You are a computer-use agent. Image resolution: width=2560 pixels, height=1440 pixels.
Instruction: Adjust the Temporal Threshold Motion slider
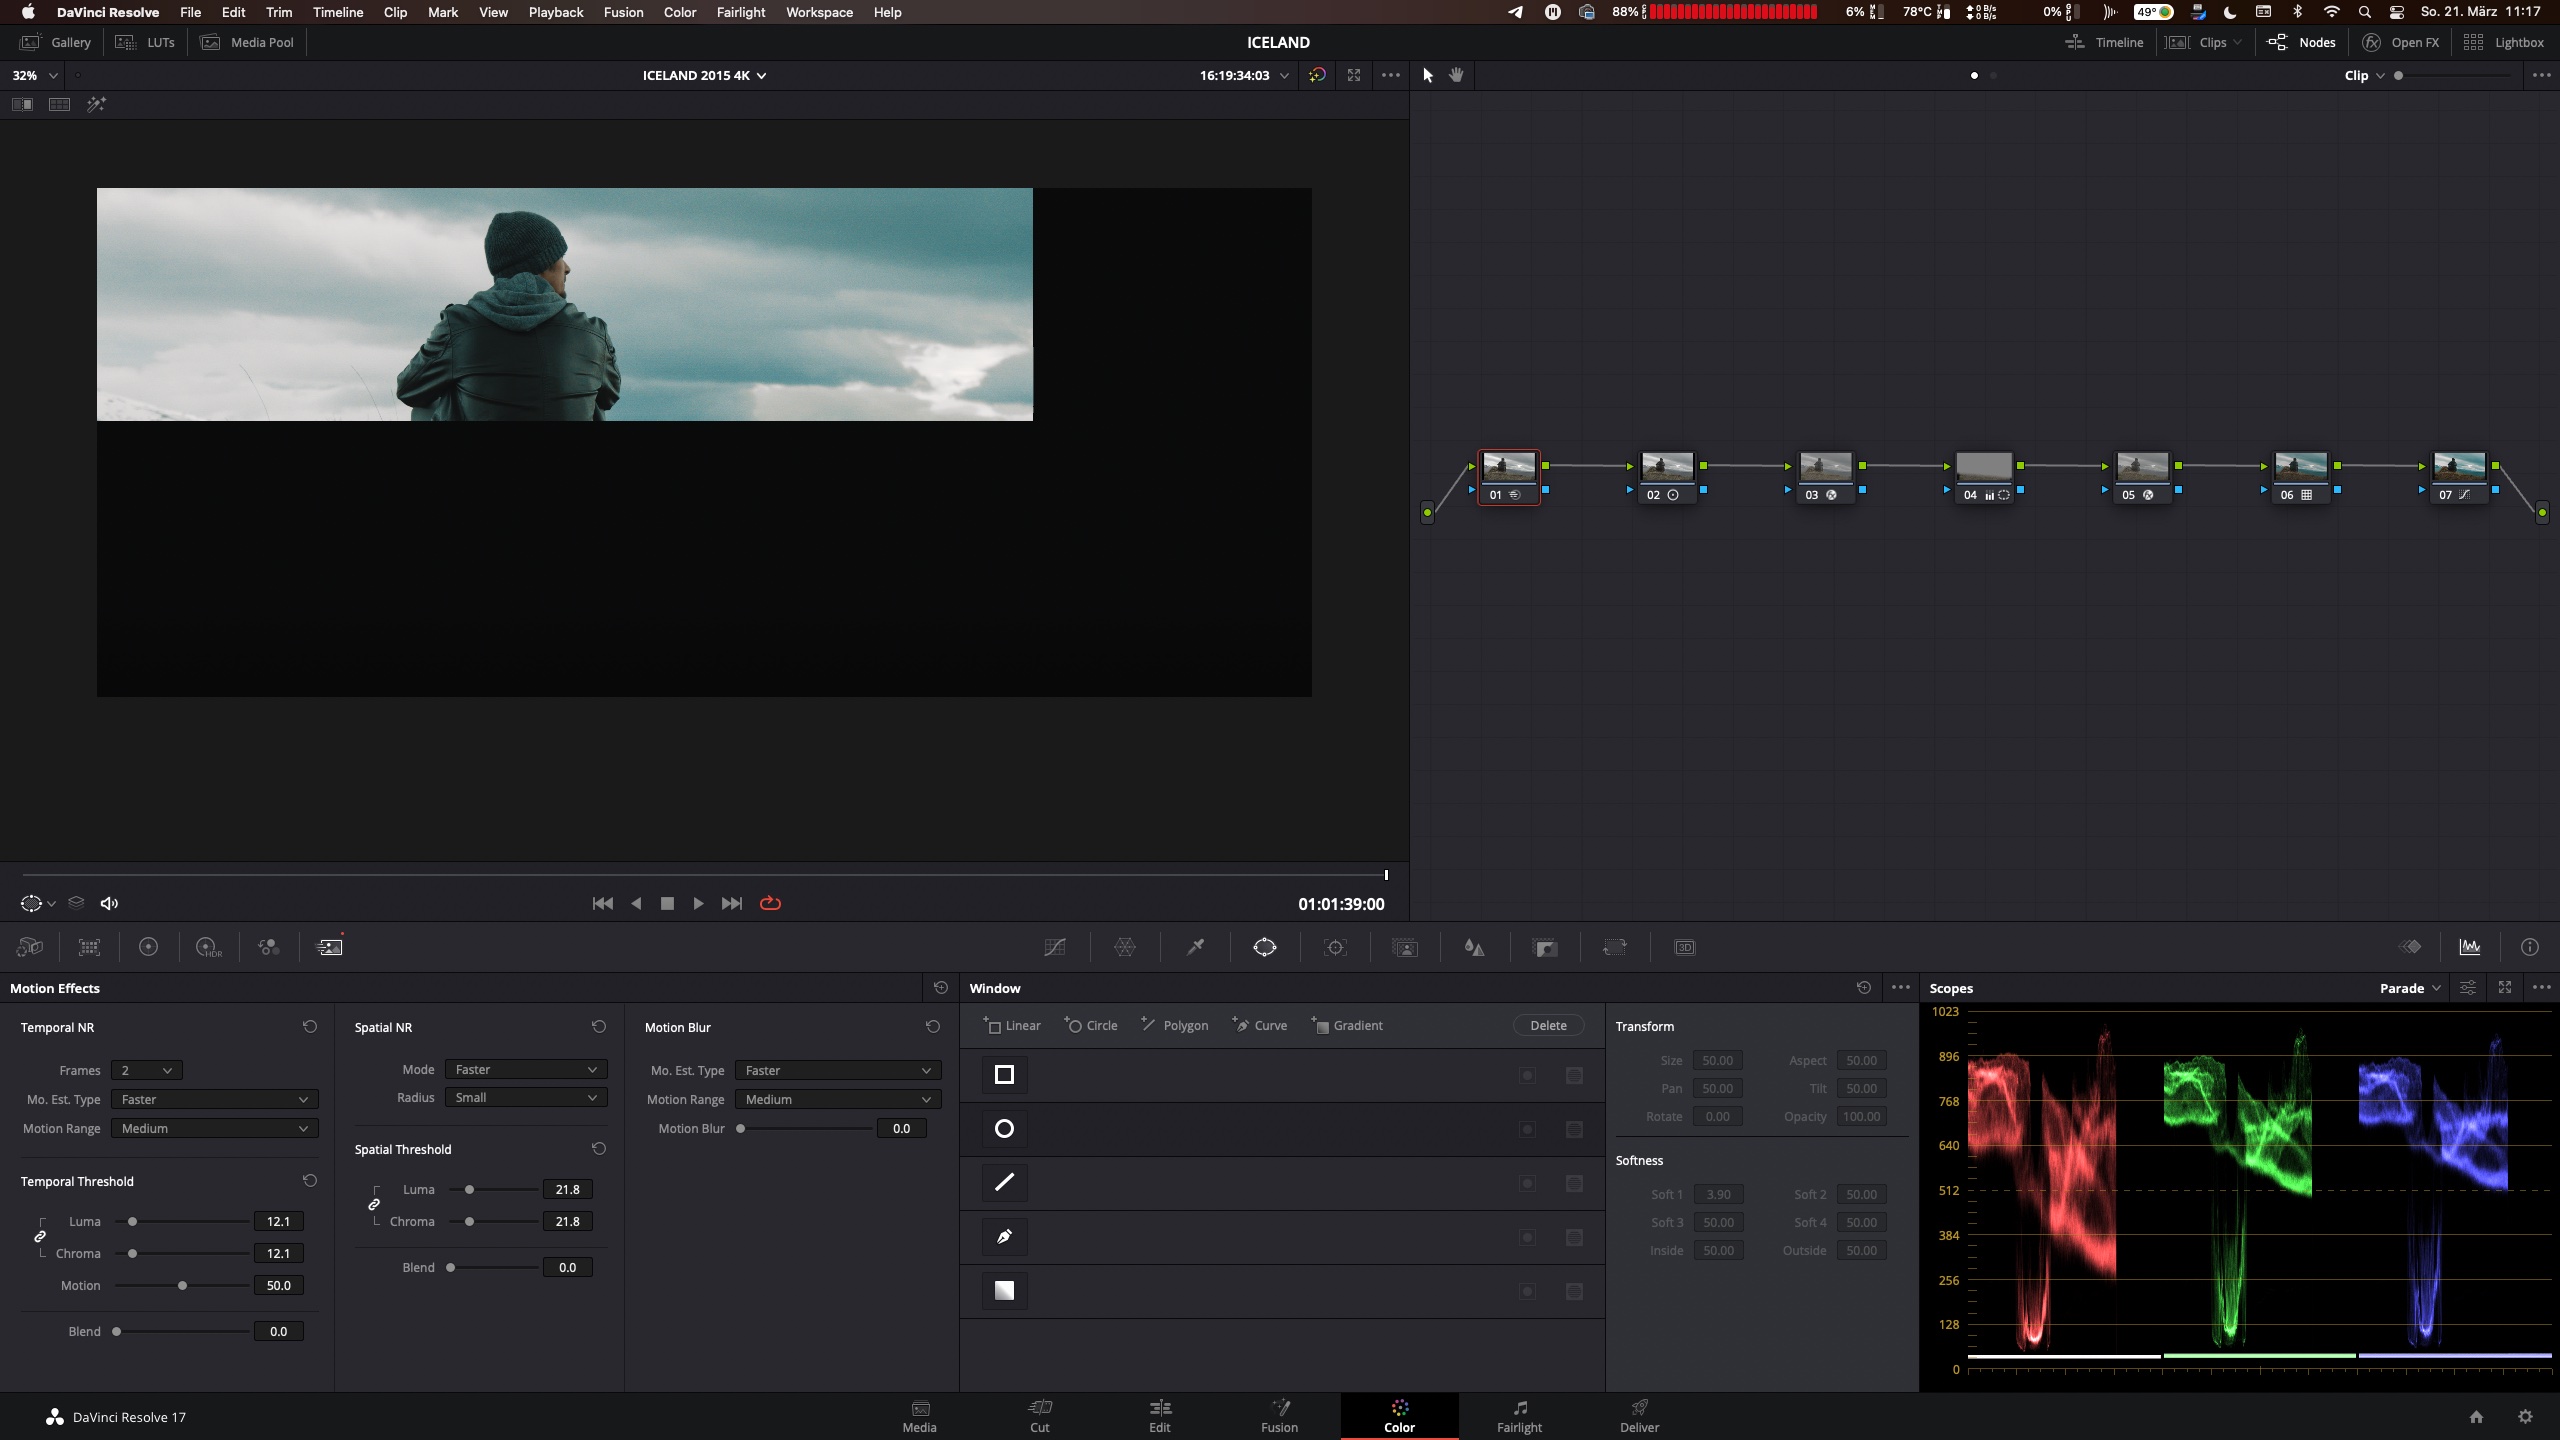[182, 1285]
